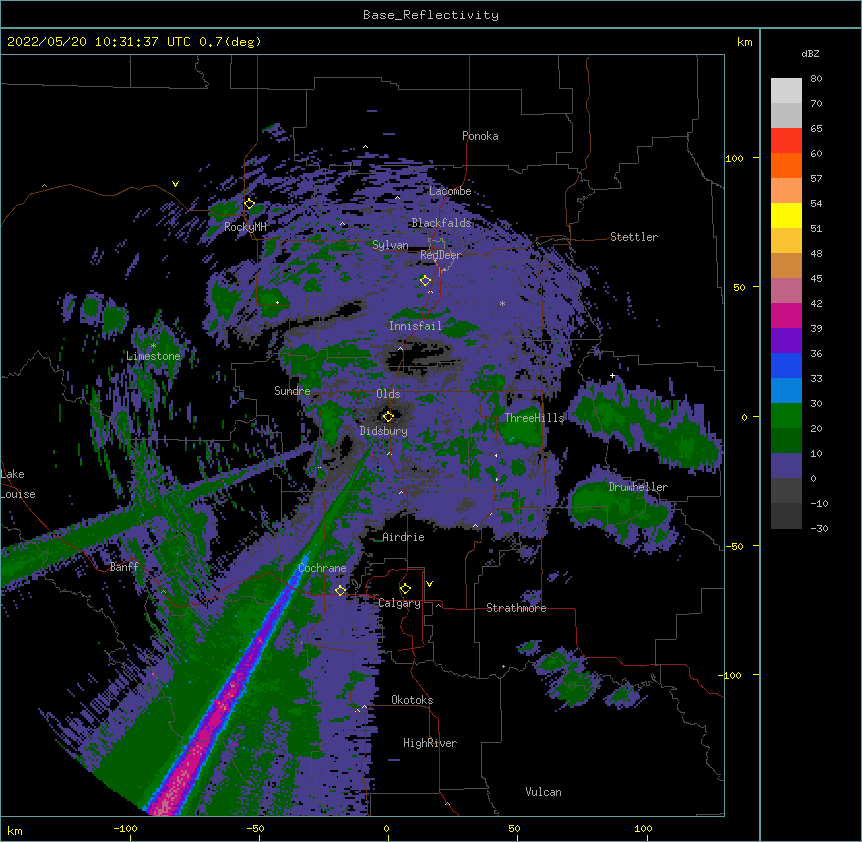This screenshot has width=862, height=842.
Task: Click the Stettler city label
Action: (x=634, y=237)
